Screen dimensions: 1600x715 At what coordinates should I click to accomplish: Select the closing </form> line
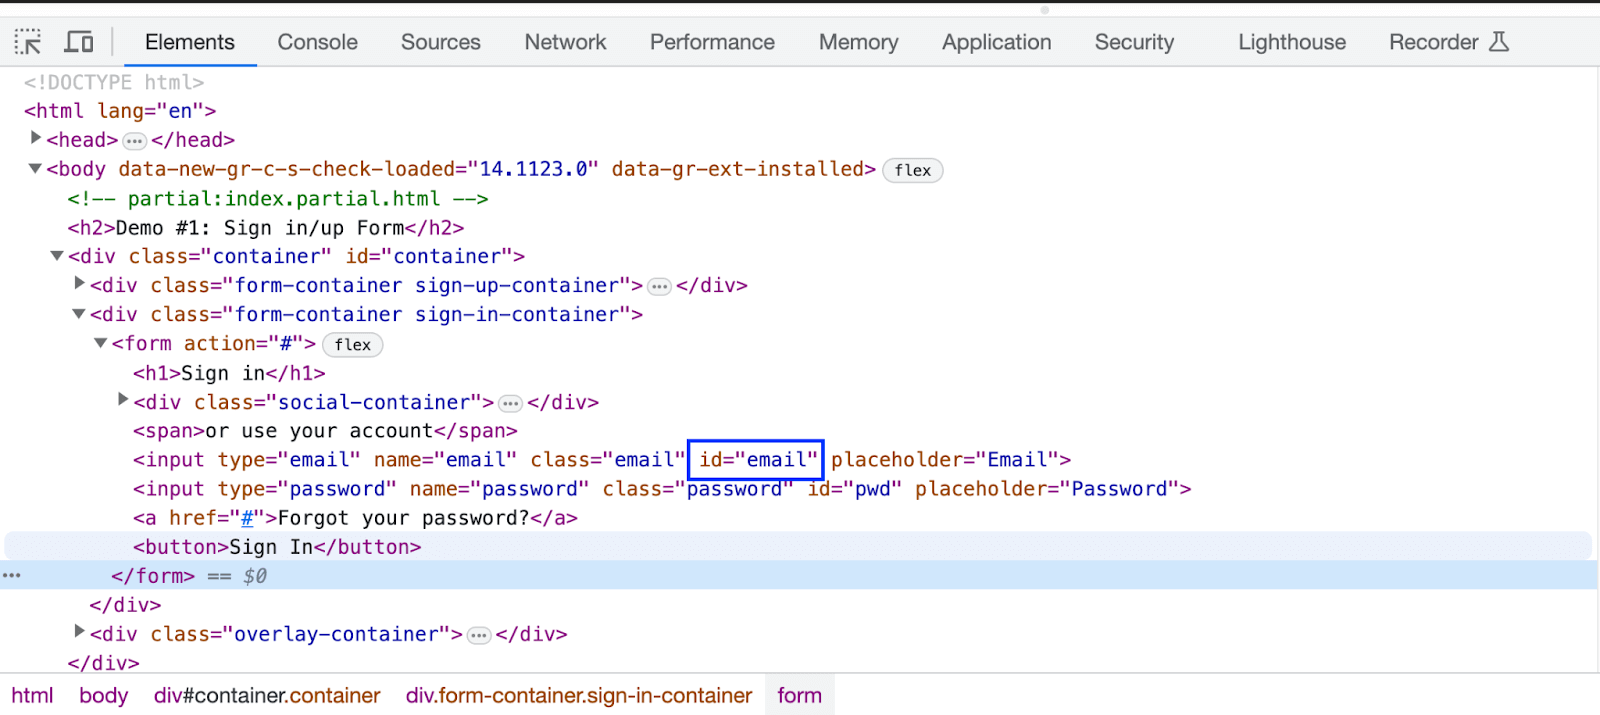(153, 576)
